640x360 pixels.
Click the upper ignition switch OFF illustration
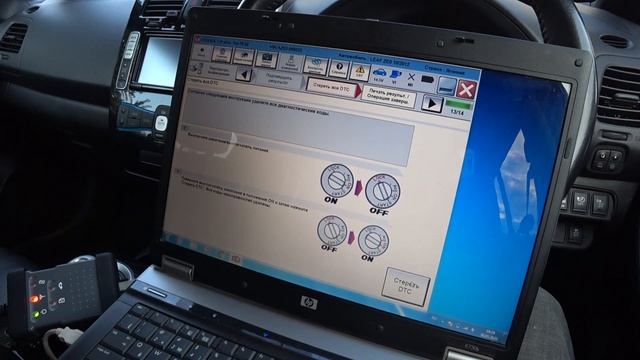(x=382, y=194)
